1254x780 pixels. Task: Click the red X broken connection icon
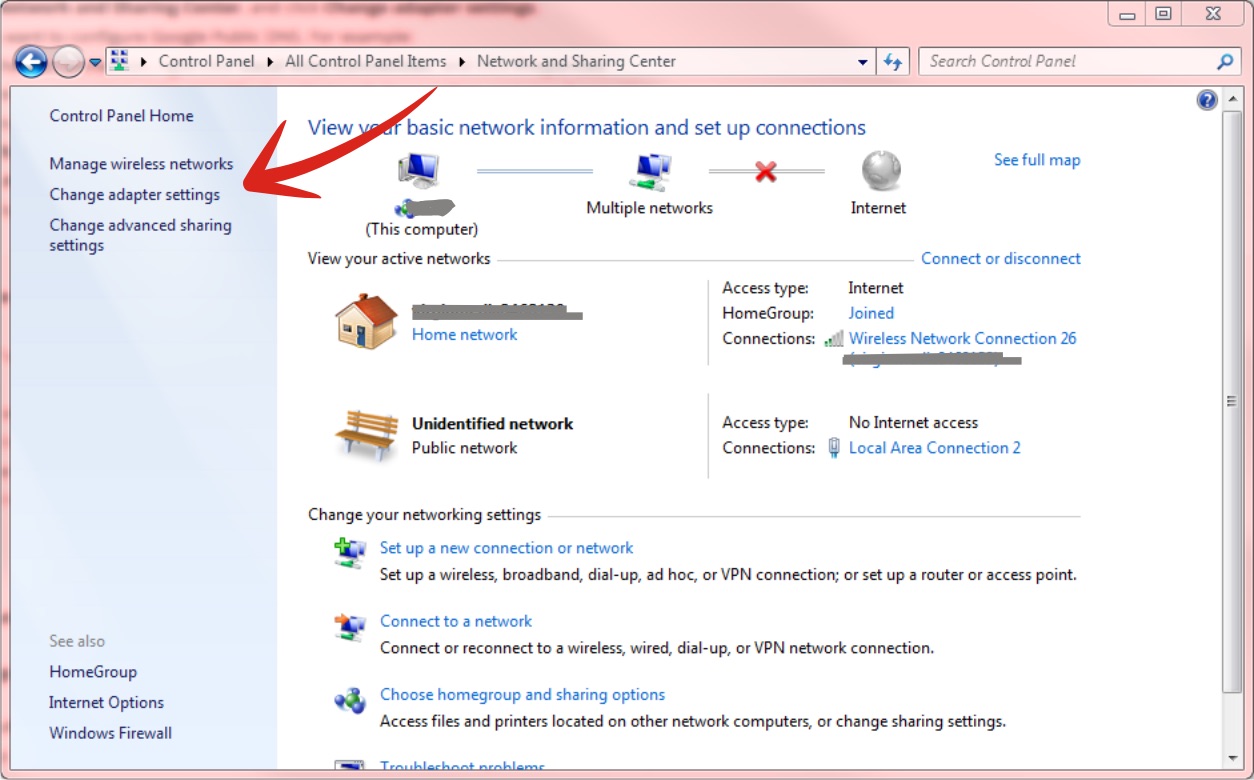(766, 172)
